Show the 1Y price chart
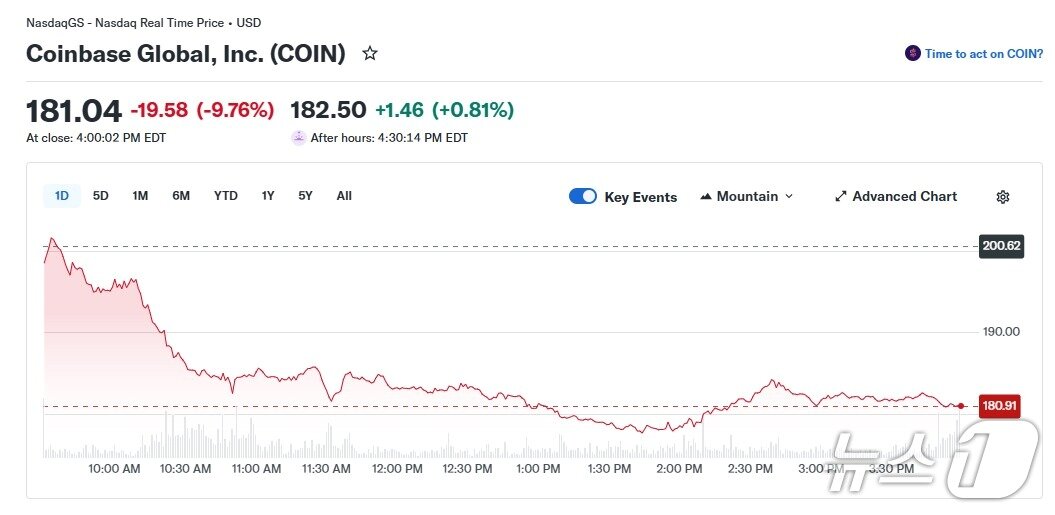Image resolution: width=1055 pixels, height=515 pixels. pyautogui.click(x=268, y=196)
